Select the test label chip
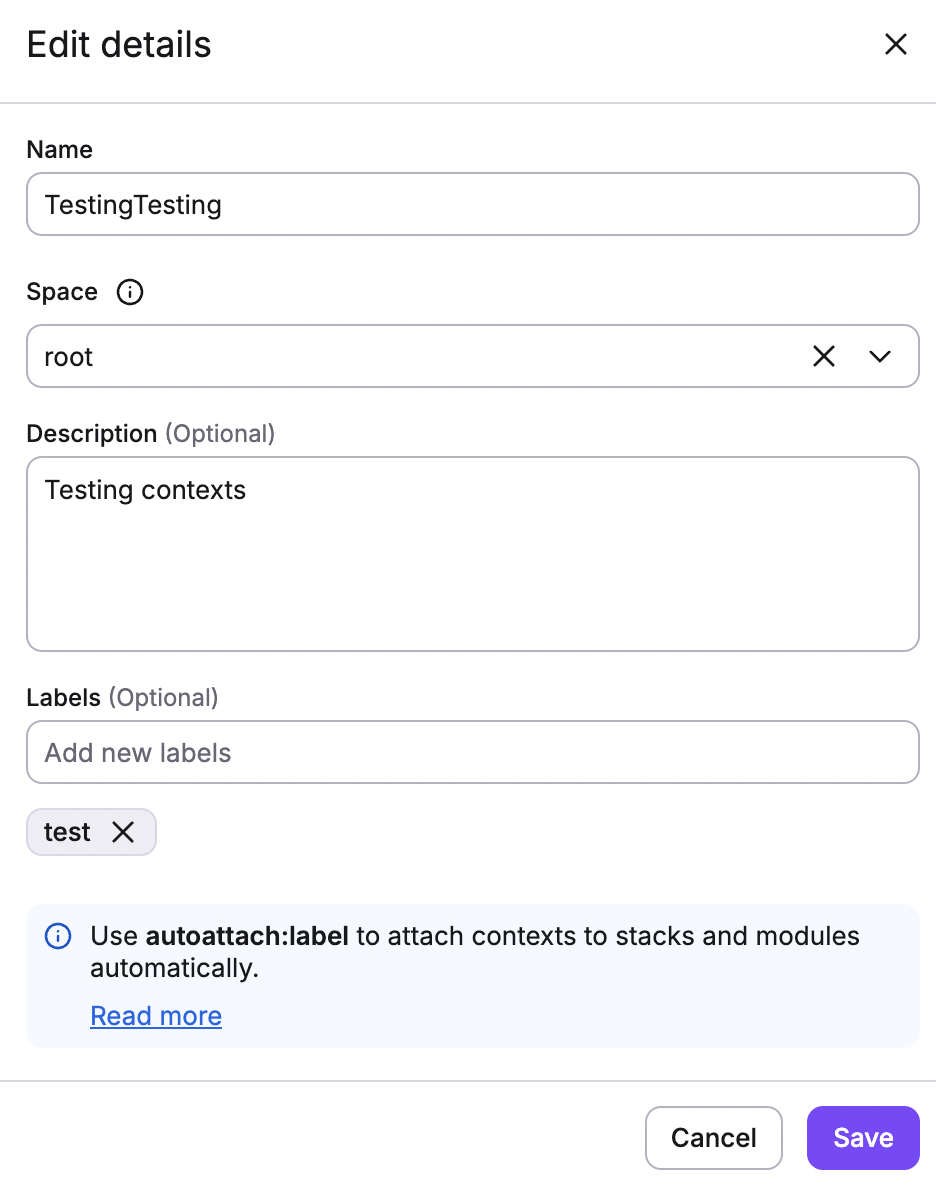Viewport: 936px width, 1202px height. coord(65,831)
